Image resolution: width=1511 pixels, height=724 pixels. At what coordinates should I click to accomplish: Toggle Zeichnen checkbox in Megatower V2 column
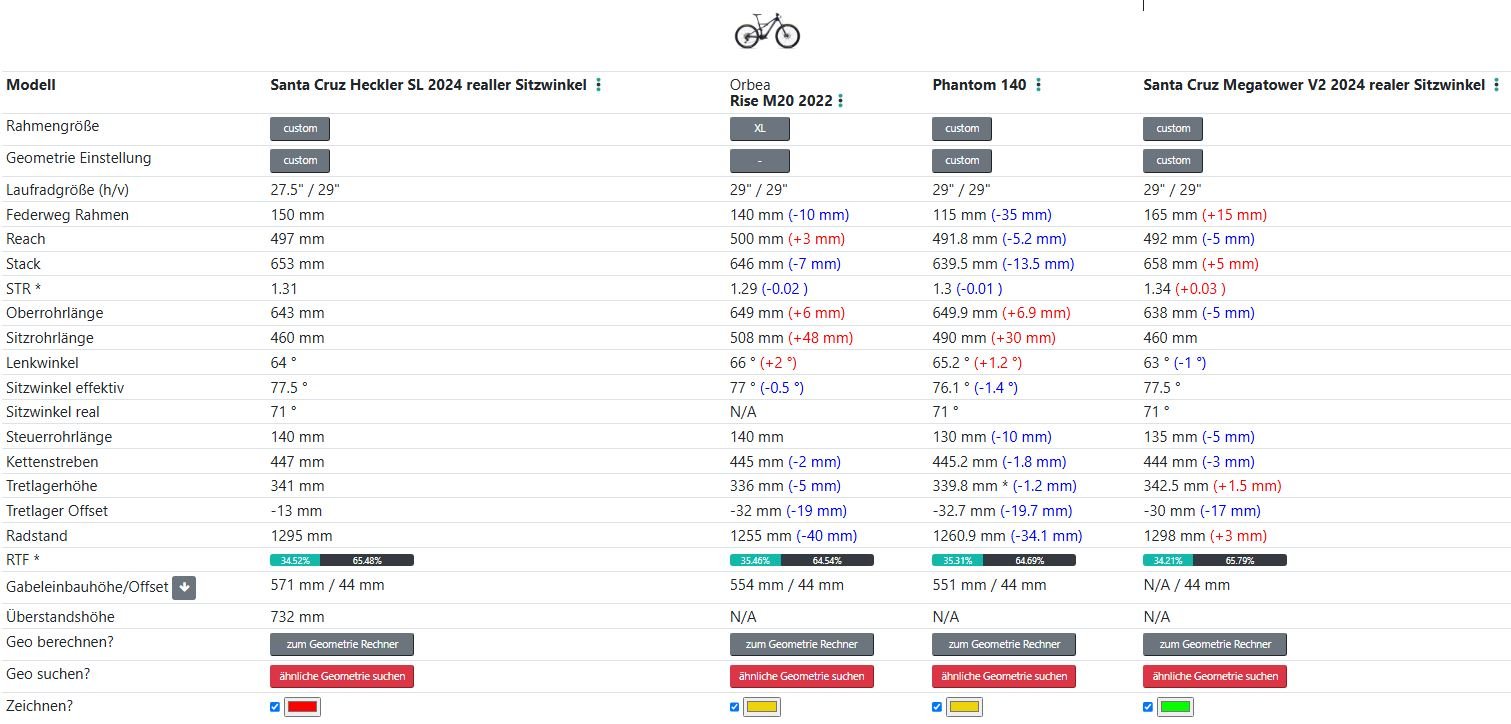(1148, 707)
